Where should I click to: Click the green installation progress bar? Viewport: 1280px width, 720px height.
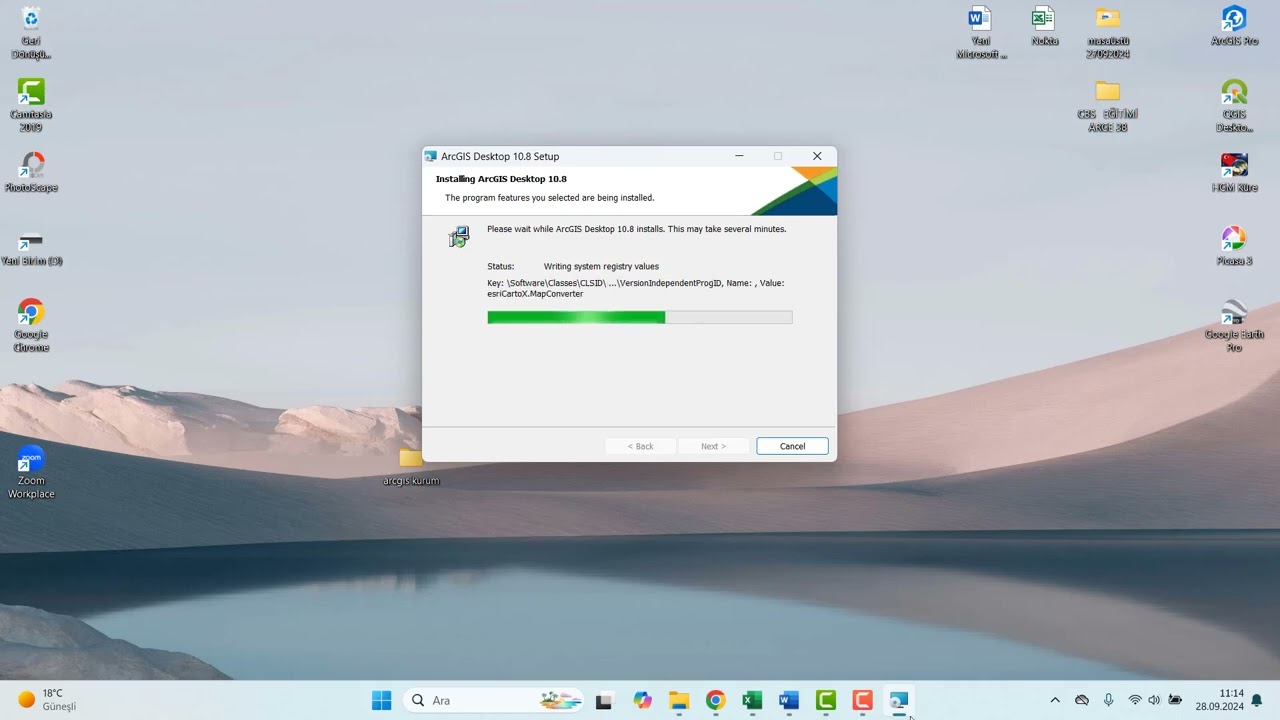(x=640, y=317)
